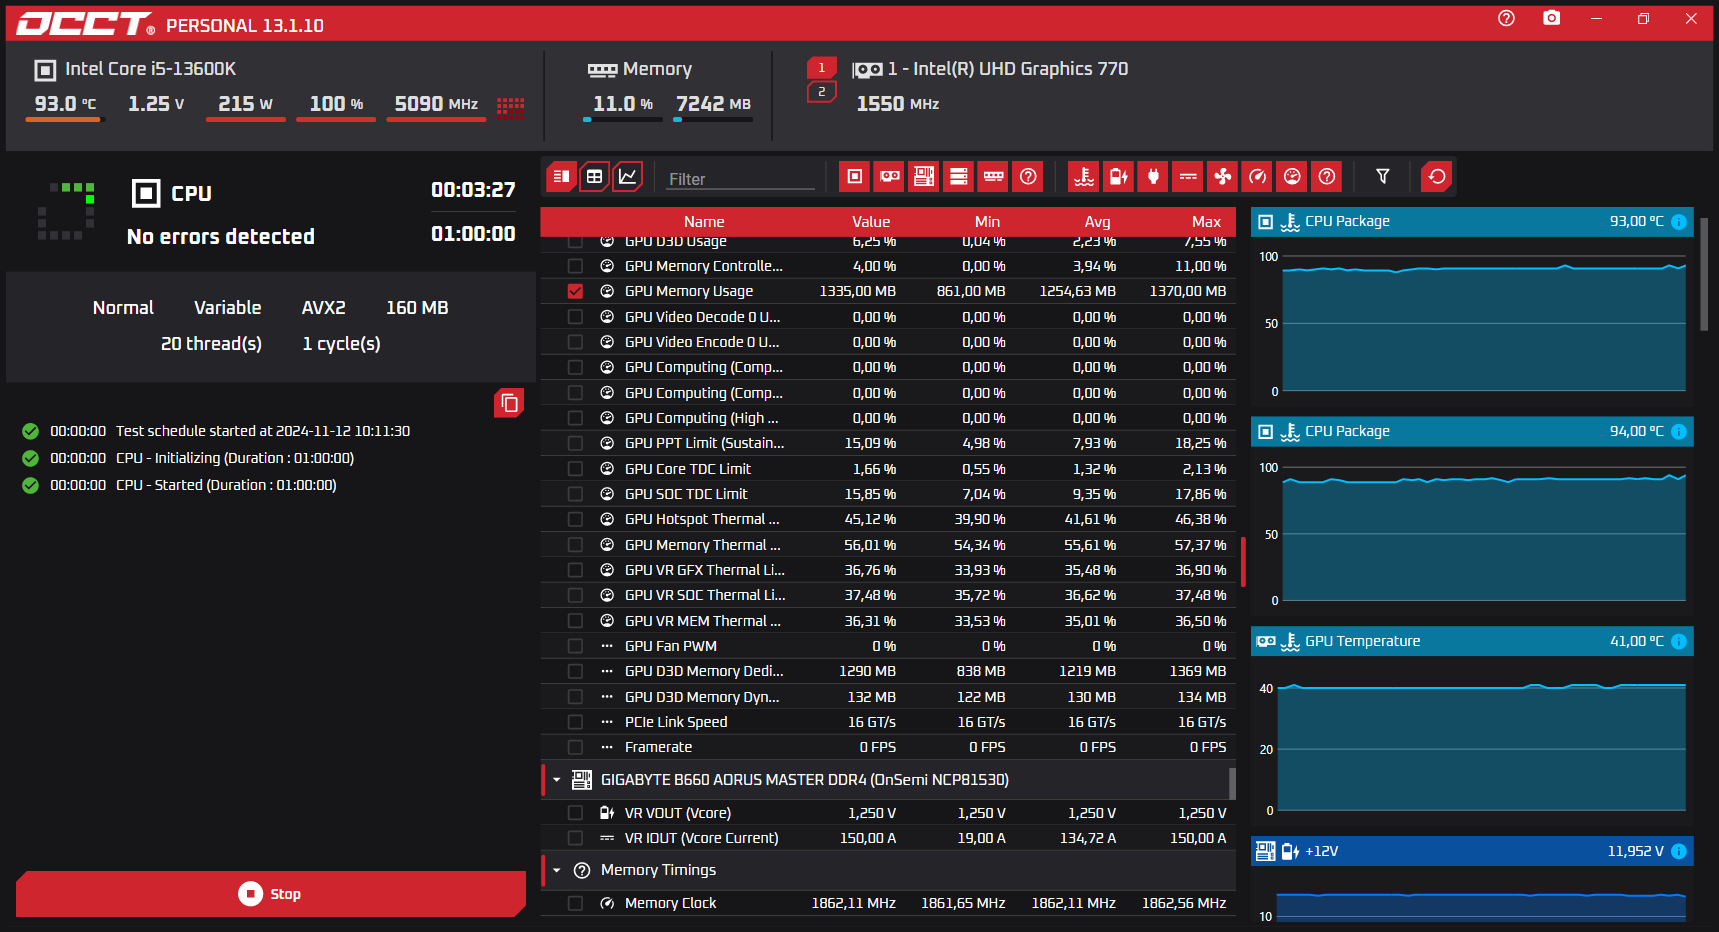Uncheck the GPU Memory Usage checkbox
Image resolution: width=1719 pixels, height=932 pixels.
coord(575,292)
